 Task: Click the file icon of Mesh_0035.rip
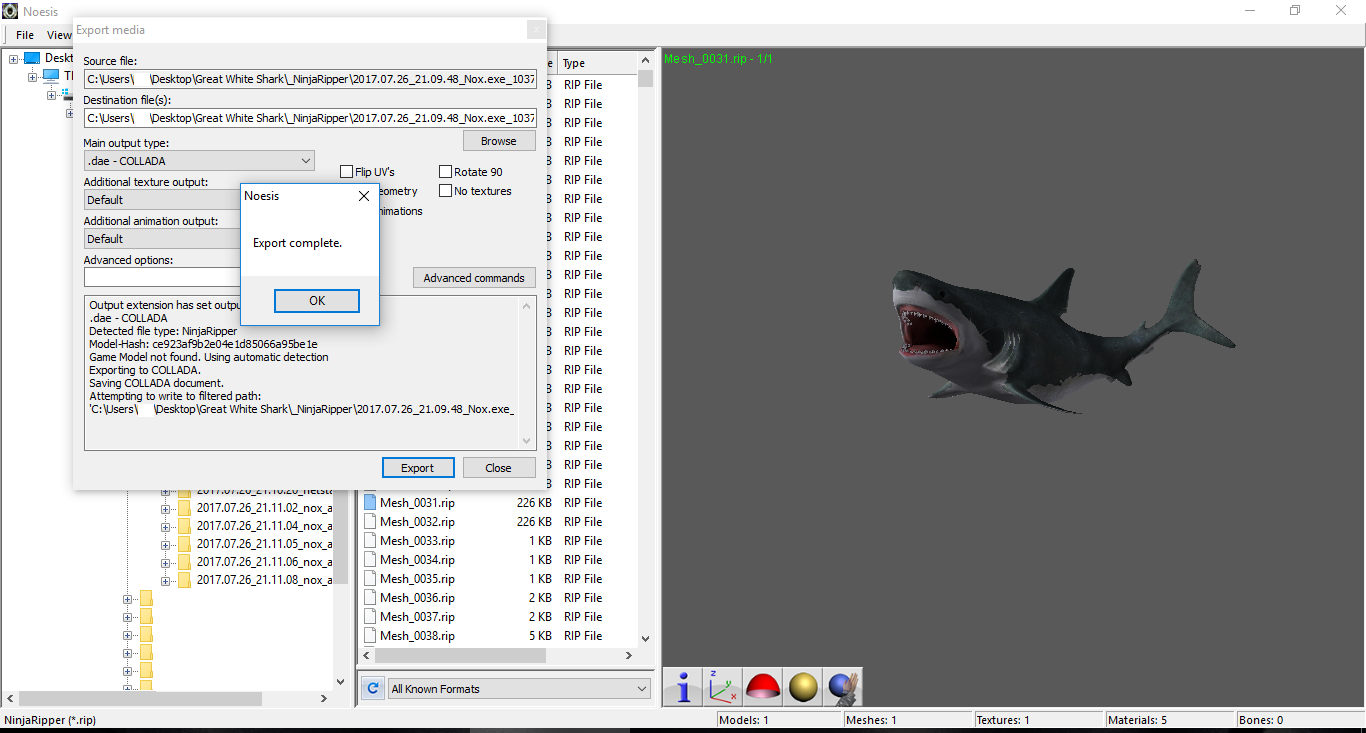tap(369, 578)
